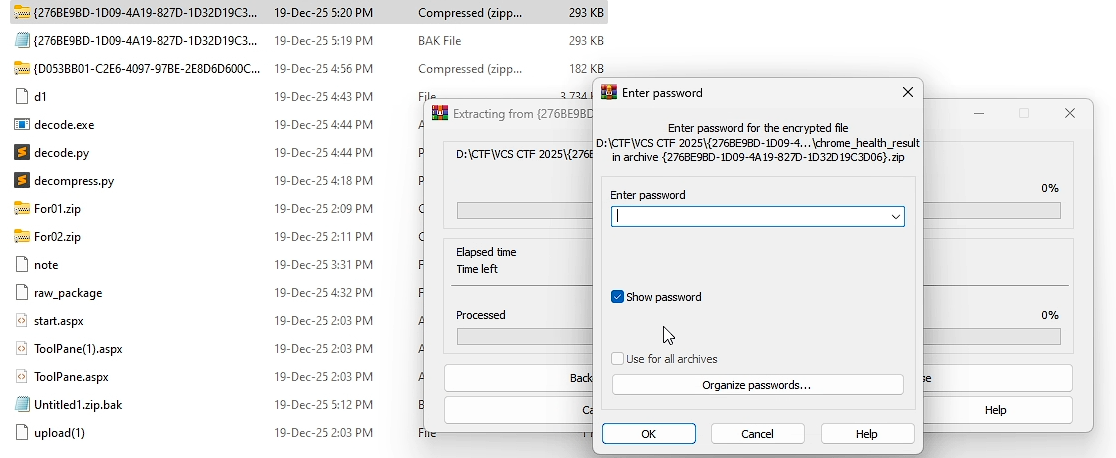Click the For02.zip folder icon
Image resolution: width=1116 pixels, height=458 pixels.
[x=21, y=236]
